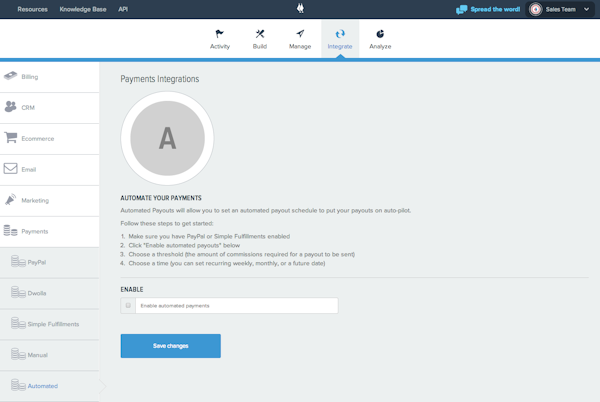
Task: Open the Knowledge Base link
Action: tap(83, 9)
